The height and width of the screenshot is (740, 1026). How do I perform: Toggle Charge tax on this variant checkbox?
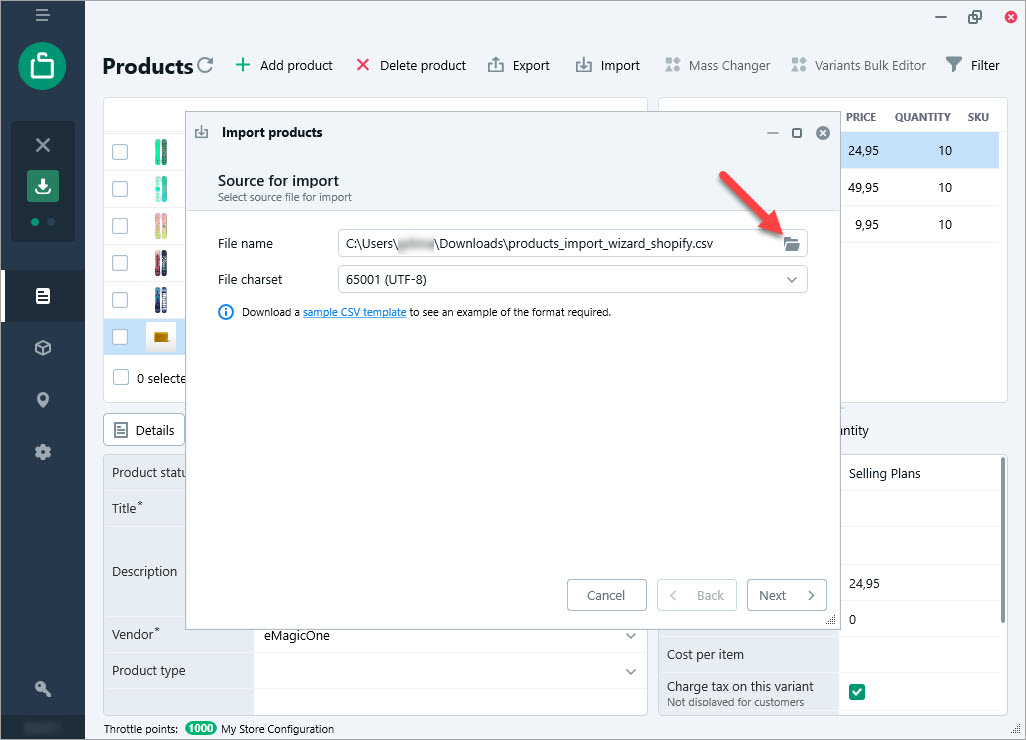[857, 692]
